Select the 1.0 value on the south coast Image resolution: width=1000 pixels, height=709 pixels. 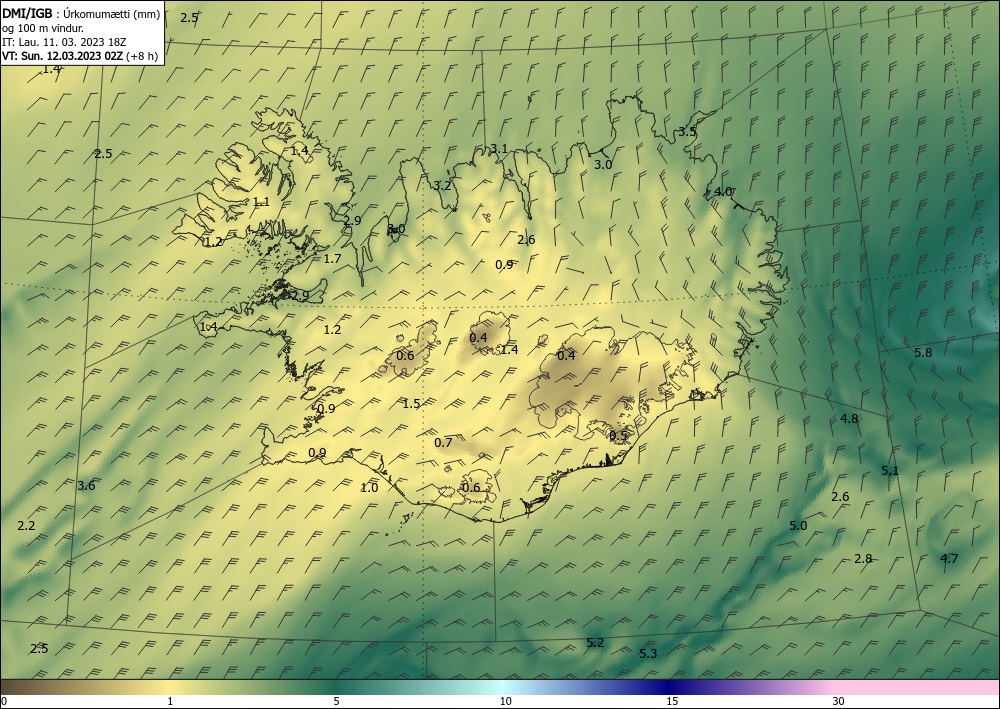[x=369, y=488]
